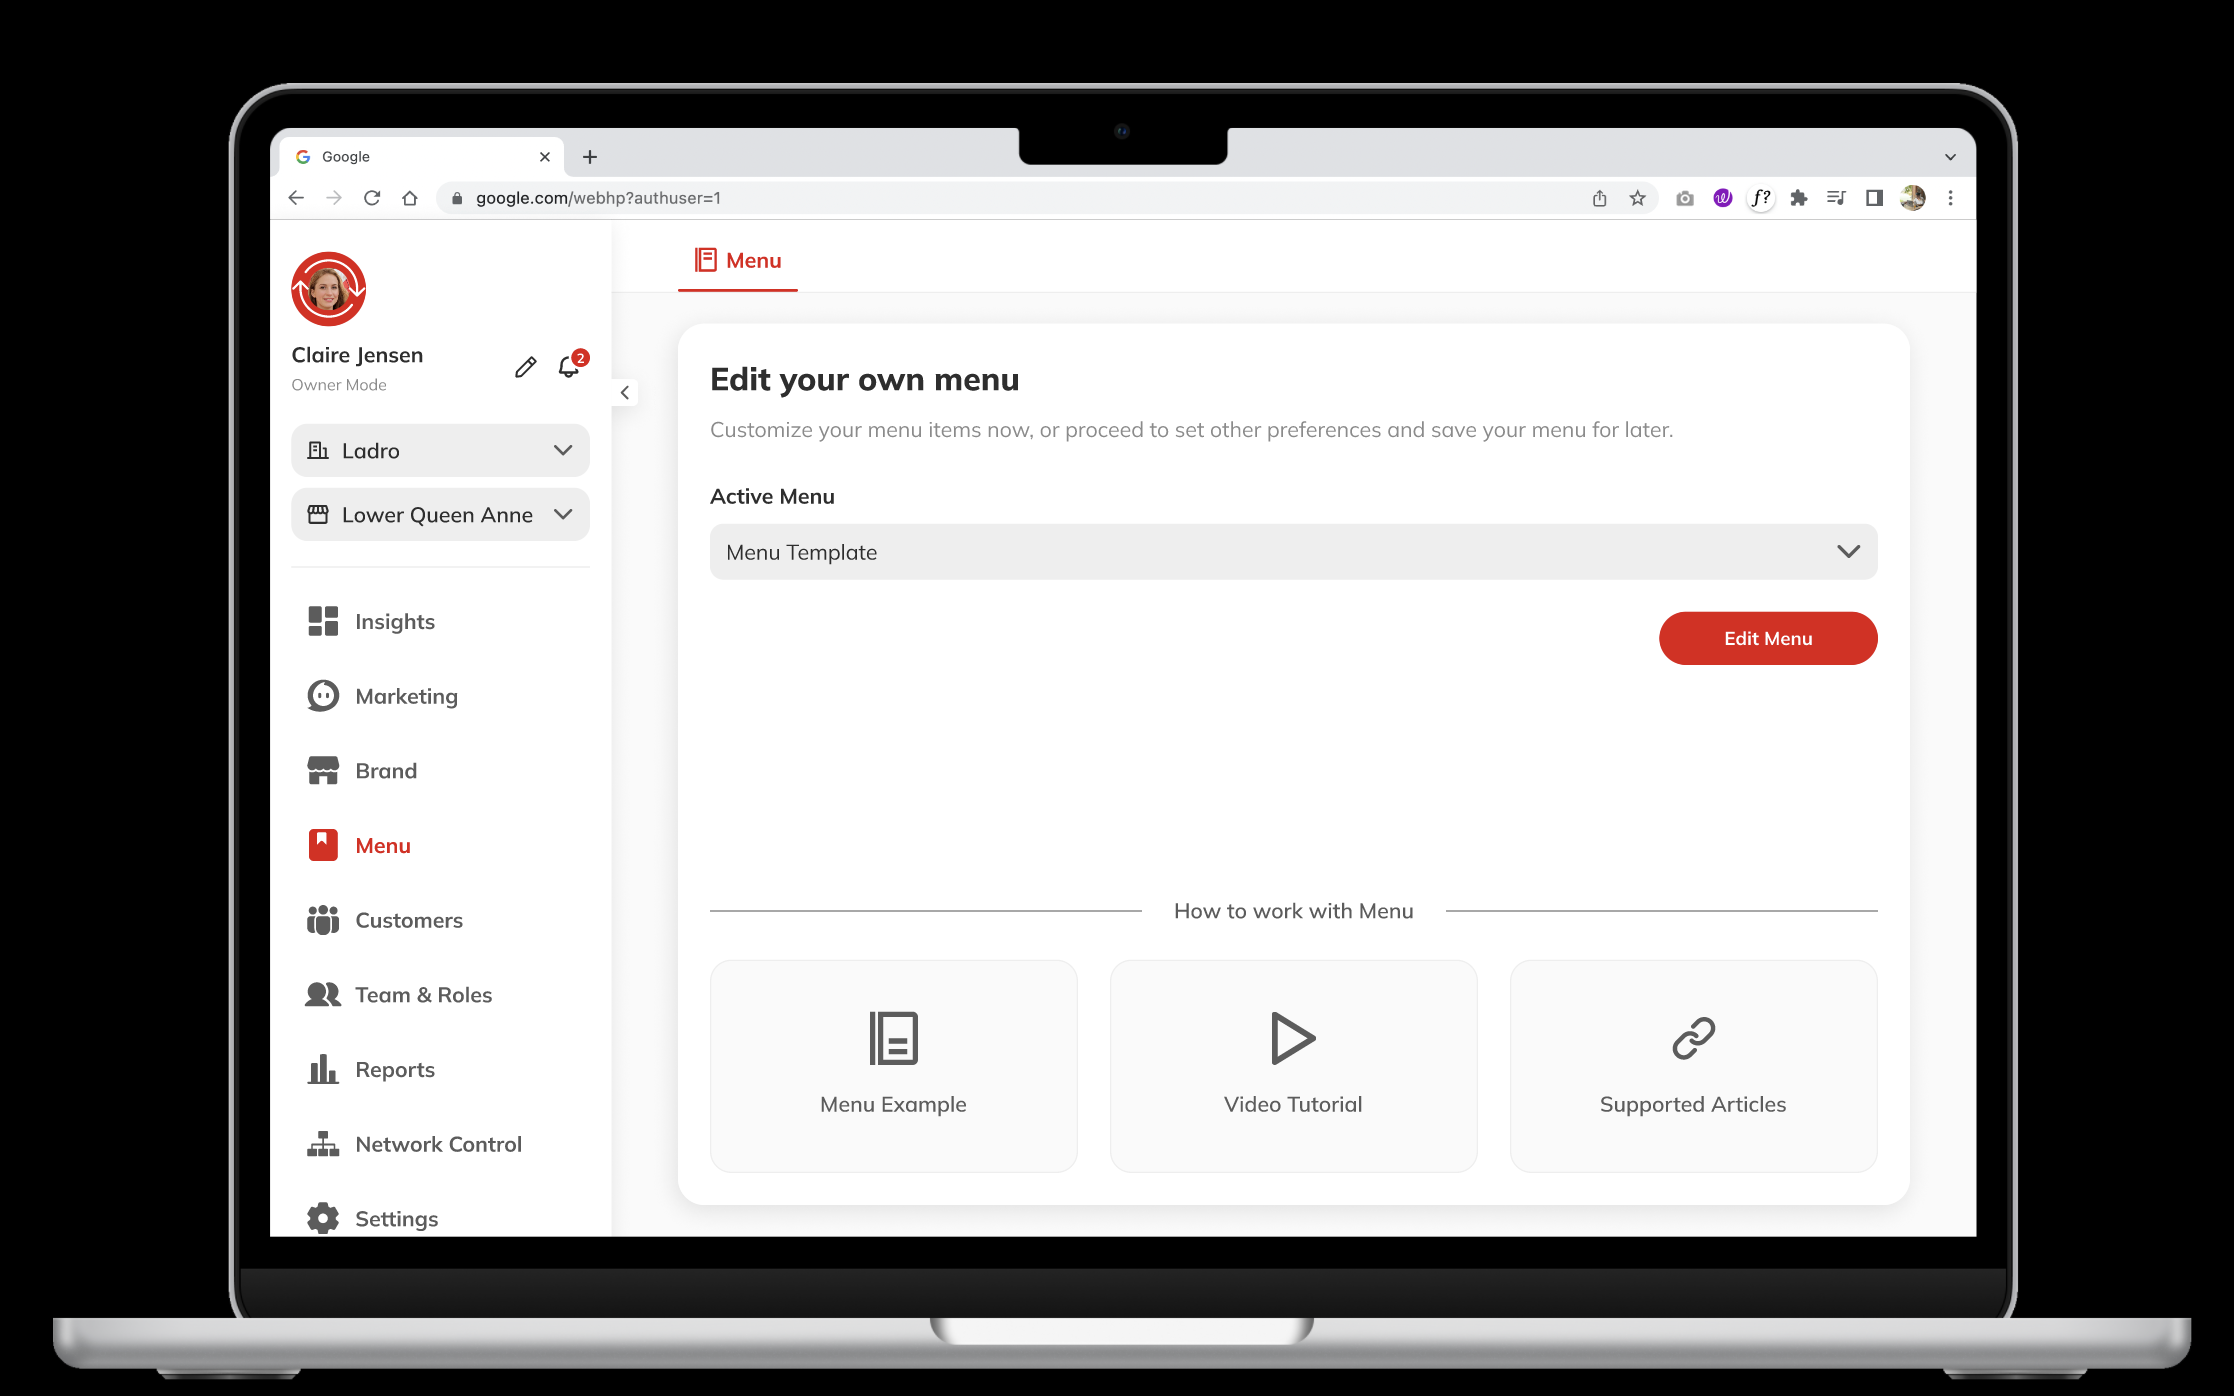The image size is (2234, 1396).
Task: Click the collapse sidebar arrow
Action: (x=624, y=394)
